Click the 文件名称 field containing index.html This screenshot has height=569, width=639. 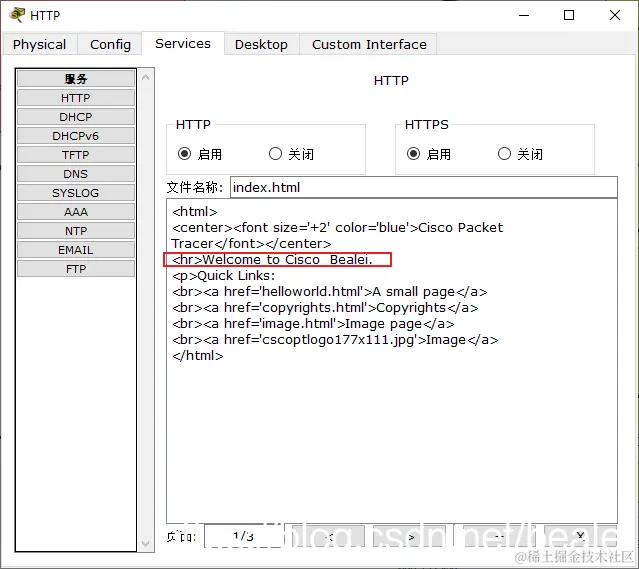coord(424,187)
